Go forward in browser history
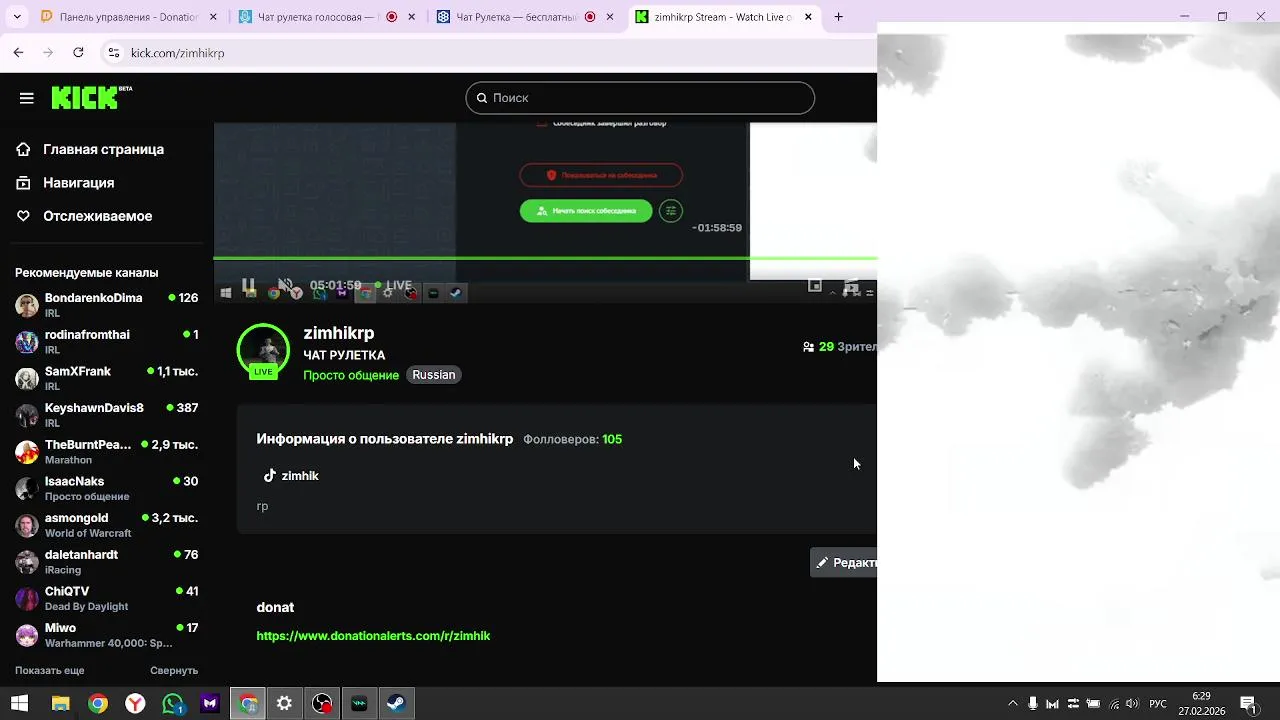The width and height of the screenshot is (1280, 720). click(48, 53)
